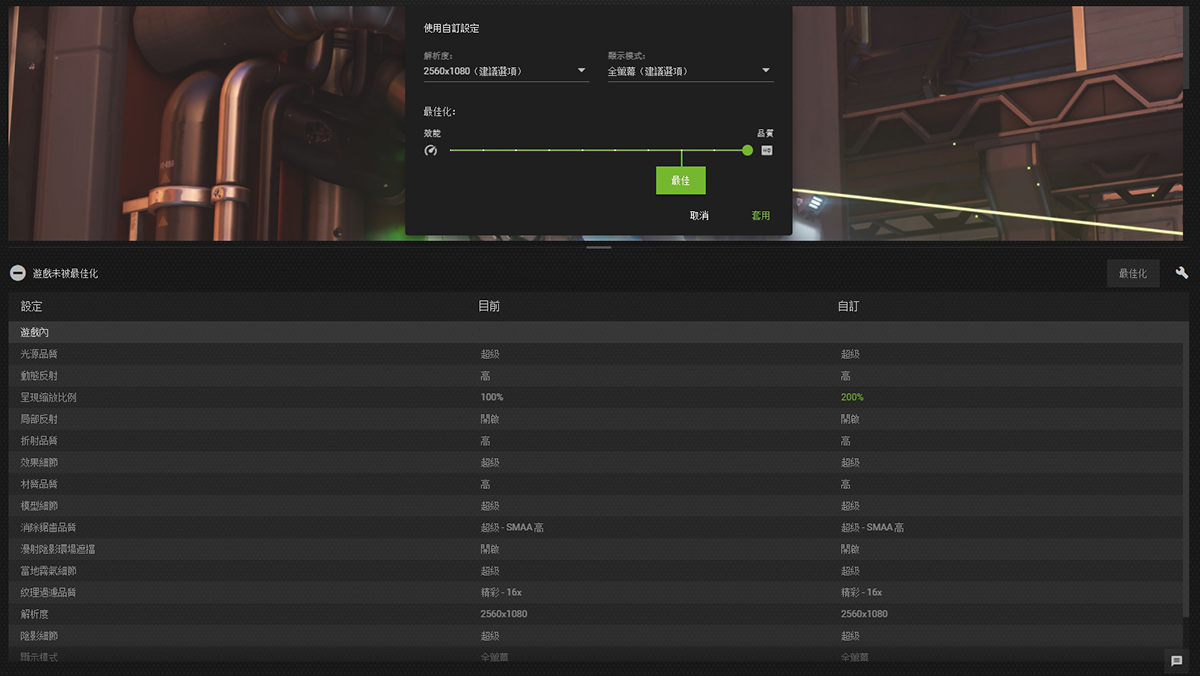1200x676 pixels.
Task: Open the feedback chat bubble icon
Action: (1177, 660)
